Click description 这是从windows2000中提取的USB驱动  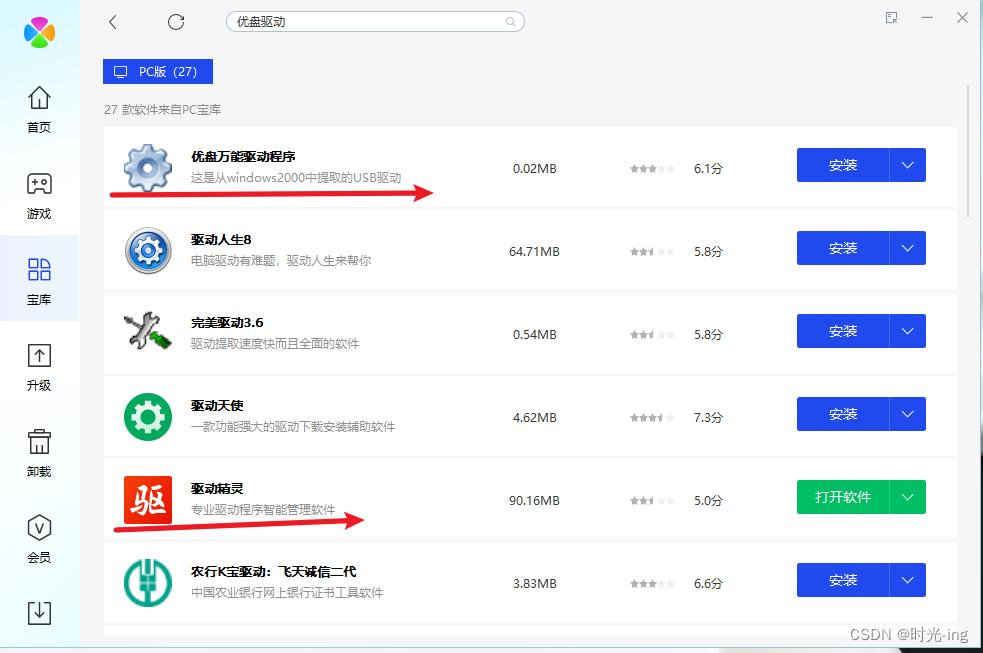click(296, 177)
